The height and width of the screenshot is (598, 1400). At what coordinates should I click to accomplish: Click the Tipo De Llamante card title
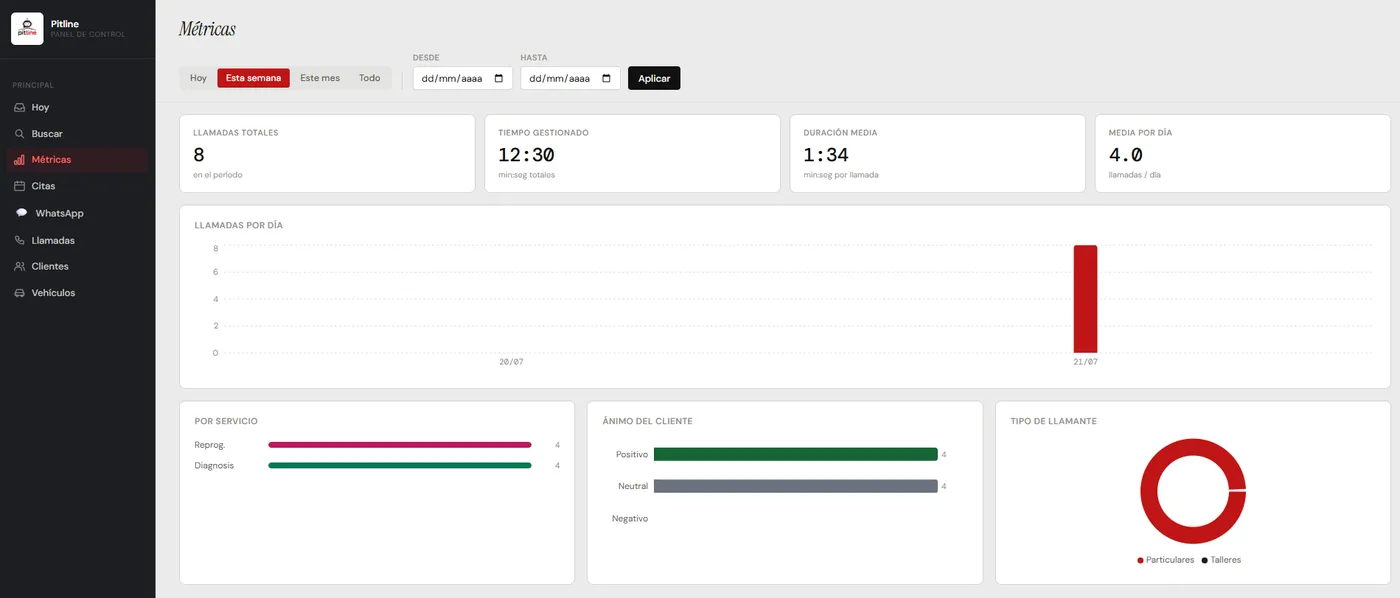pyautogui.click(x=1053, y=421)
